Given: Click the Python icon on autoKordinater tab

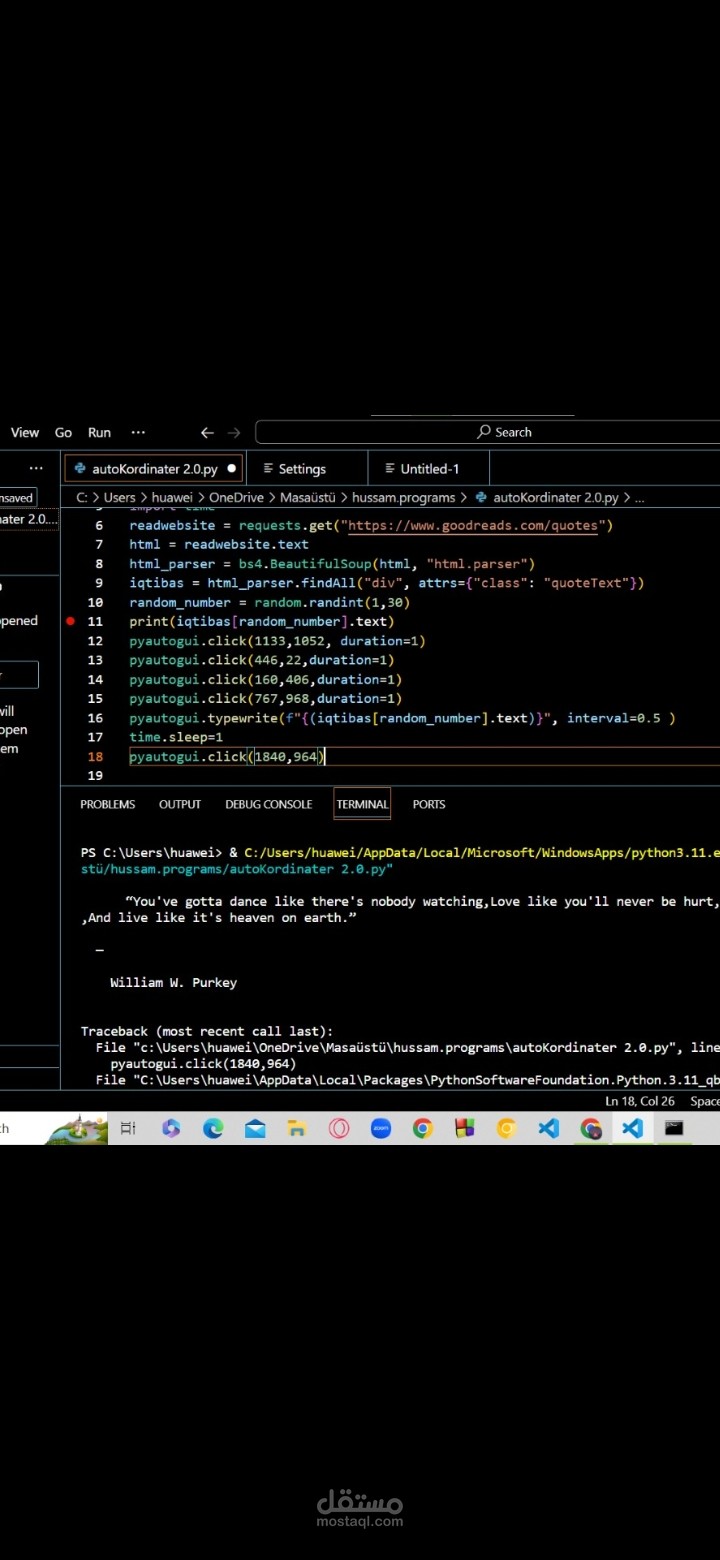Looking at the screenshot, I should 80,468.
